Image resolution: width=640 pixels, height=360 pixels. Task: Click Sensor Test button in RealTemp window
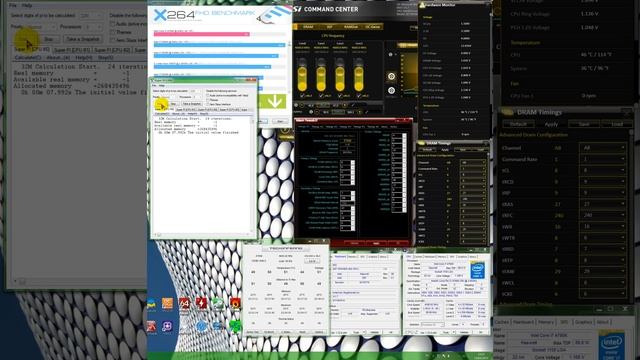[253, 332]
